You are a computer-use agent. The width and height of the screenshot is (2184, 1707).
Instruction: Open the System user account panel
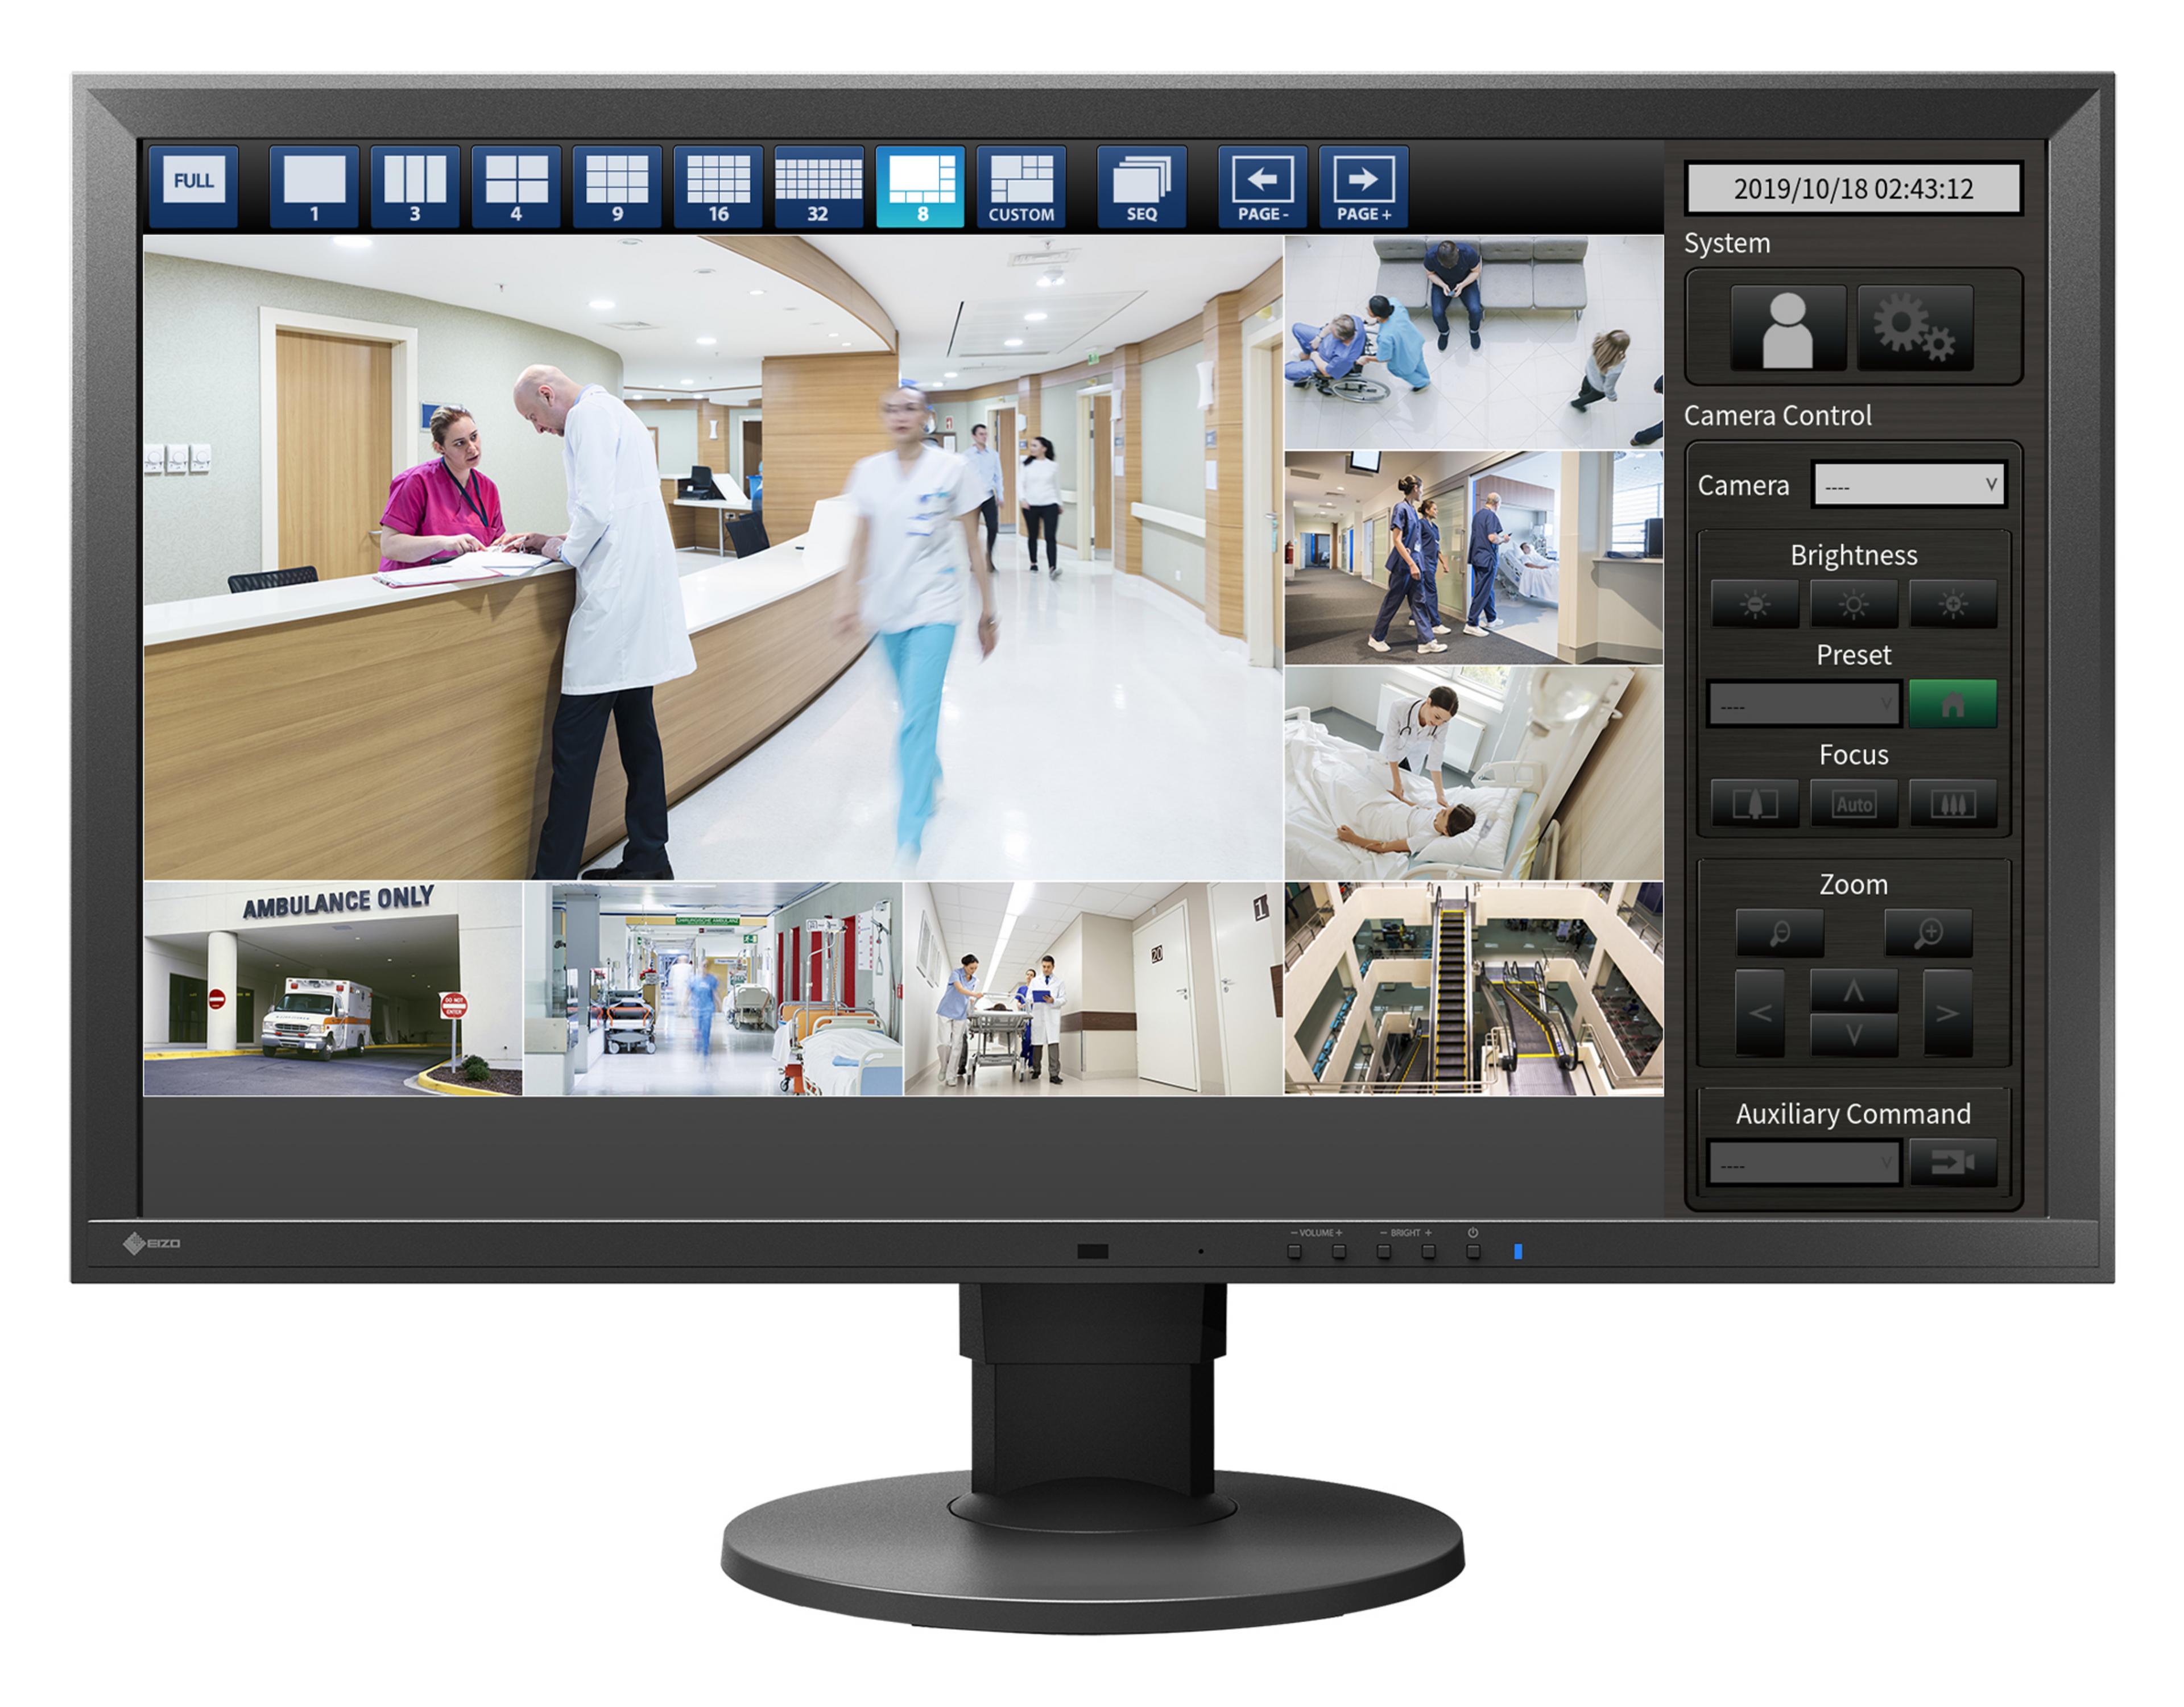pyautogui.click(x=1789, y=327)
